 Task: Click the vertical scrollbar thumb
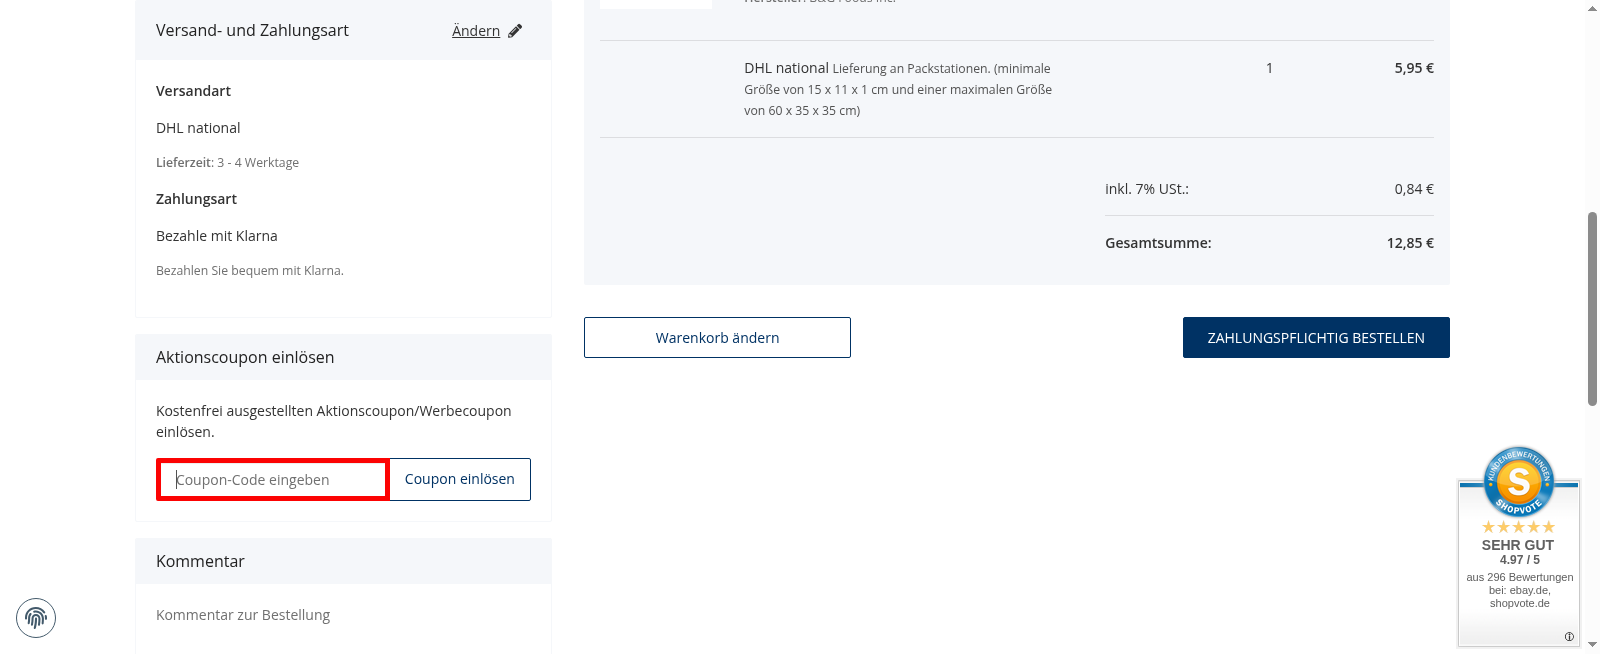point(1593,308)
